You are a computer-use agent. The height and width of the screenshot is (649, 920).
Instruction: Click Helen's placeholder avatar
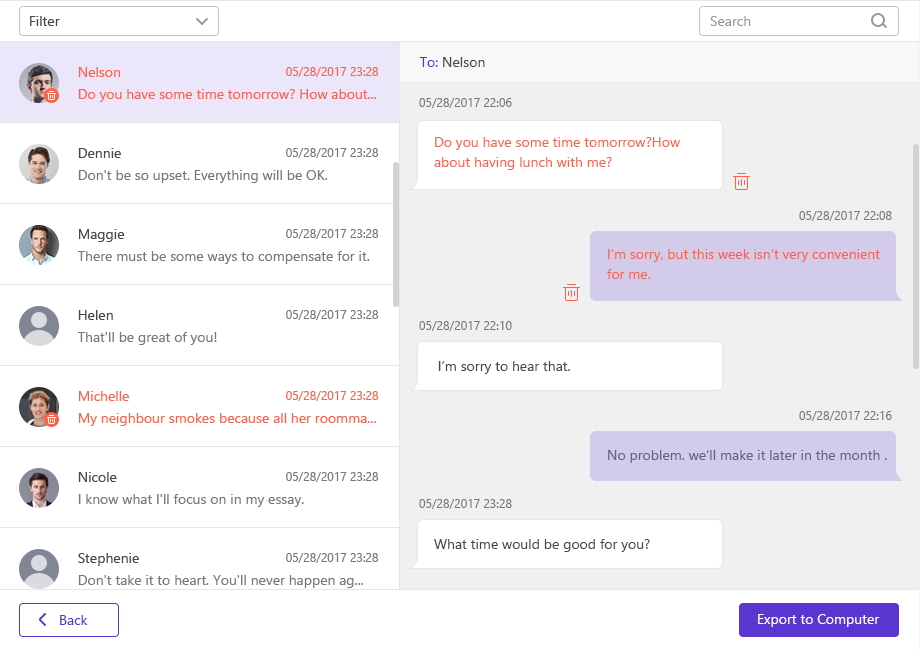pos(39,326)
